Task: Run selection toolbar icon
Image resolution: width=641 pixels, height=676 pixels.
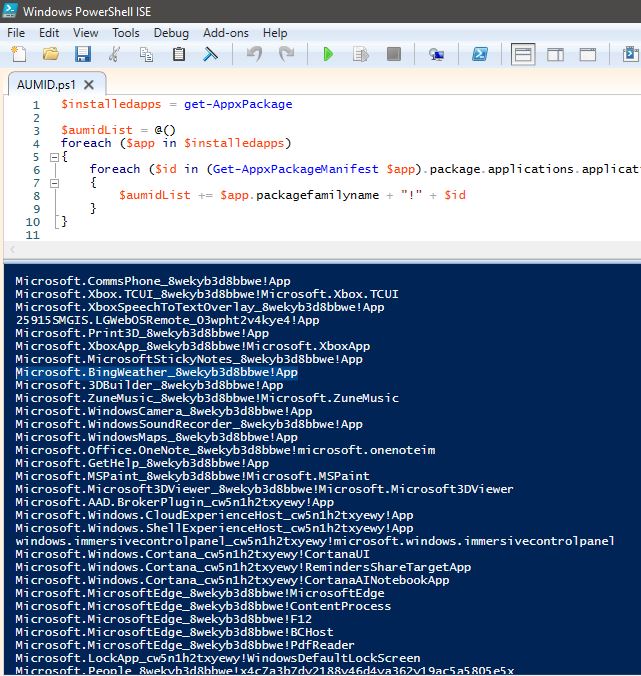Action: (x=361, y=54)
